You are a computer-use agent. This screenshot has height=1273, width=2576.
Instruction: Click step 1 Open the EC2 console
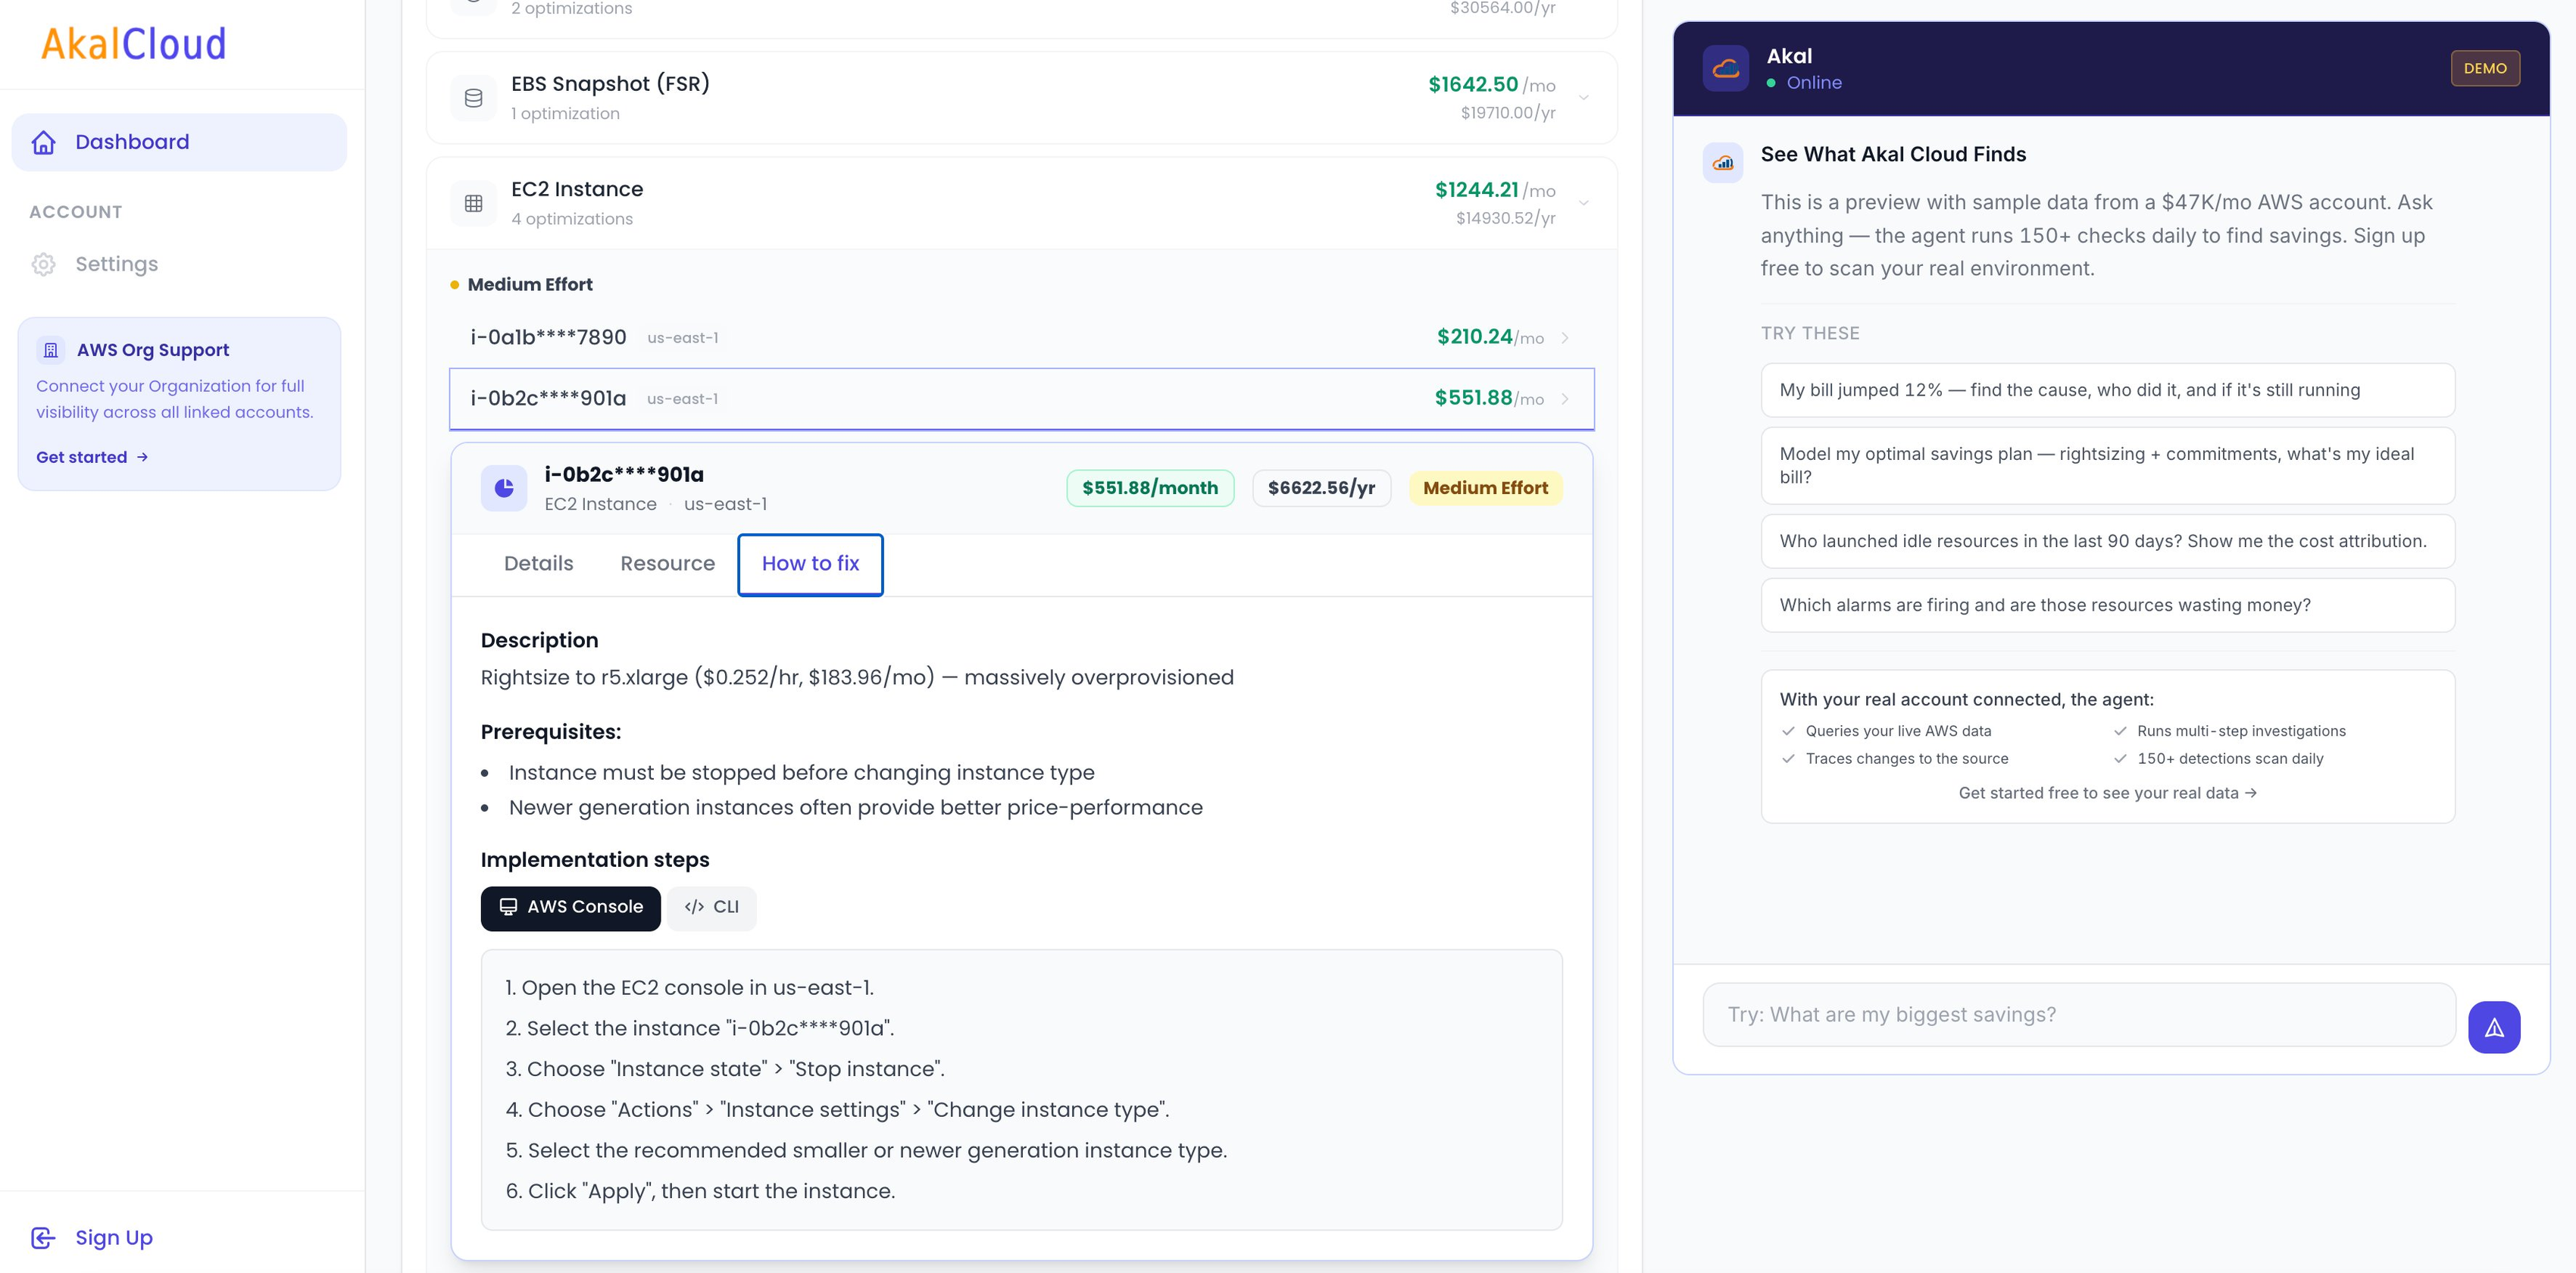coord(689,988)
